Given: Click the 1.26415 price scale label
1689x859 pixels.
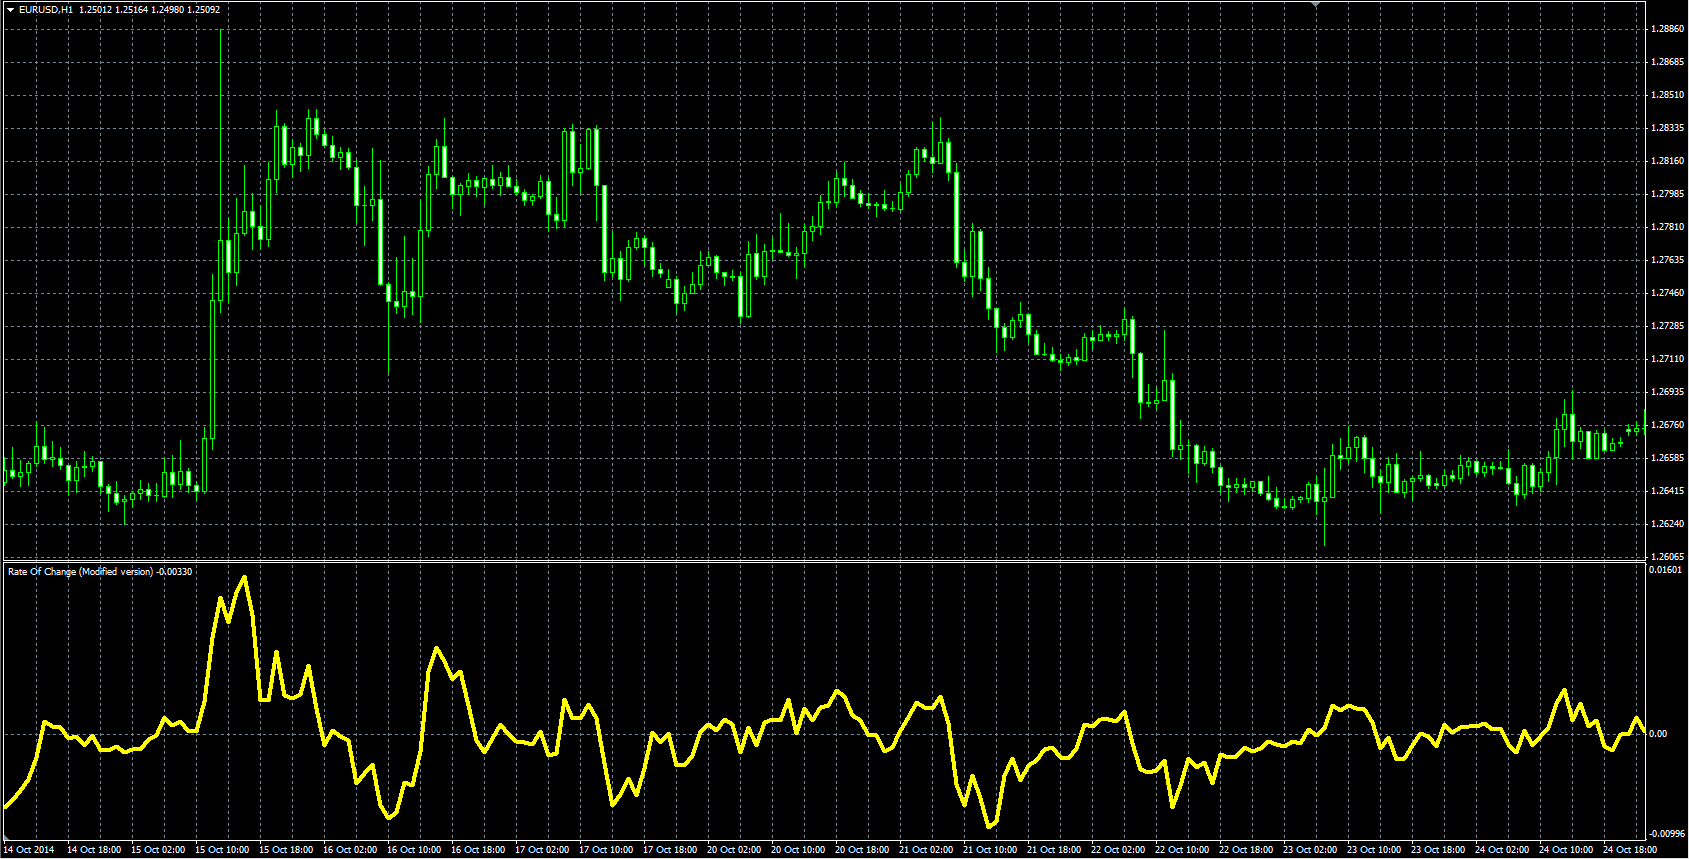Looking at the screenshot, I should point(1668,491).
